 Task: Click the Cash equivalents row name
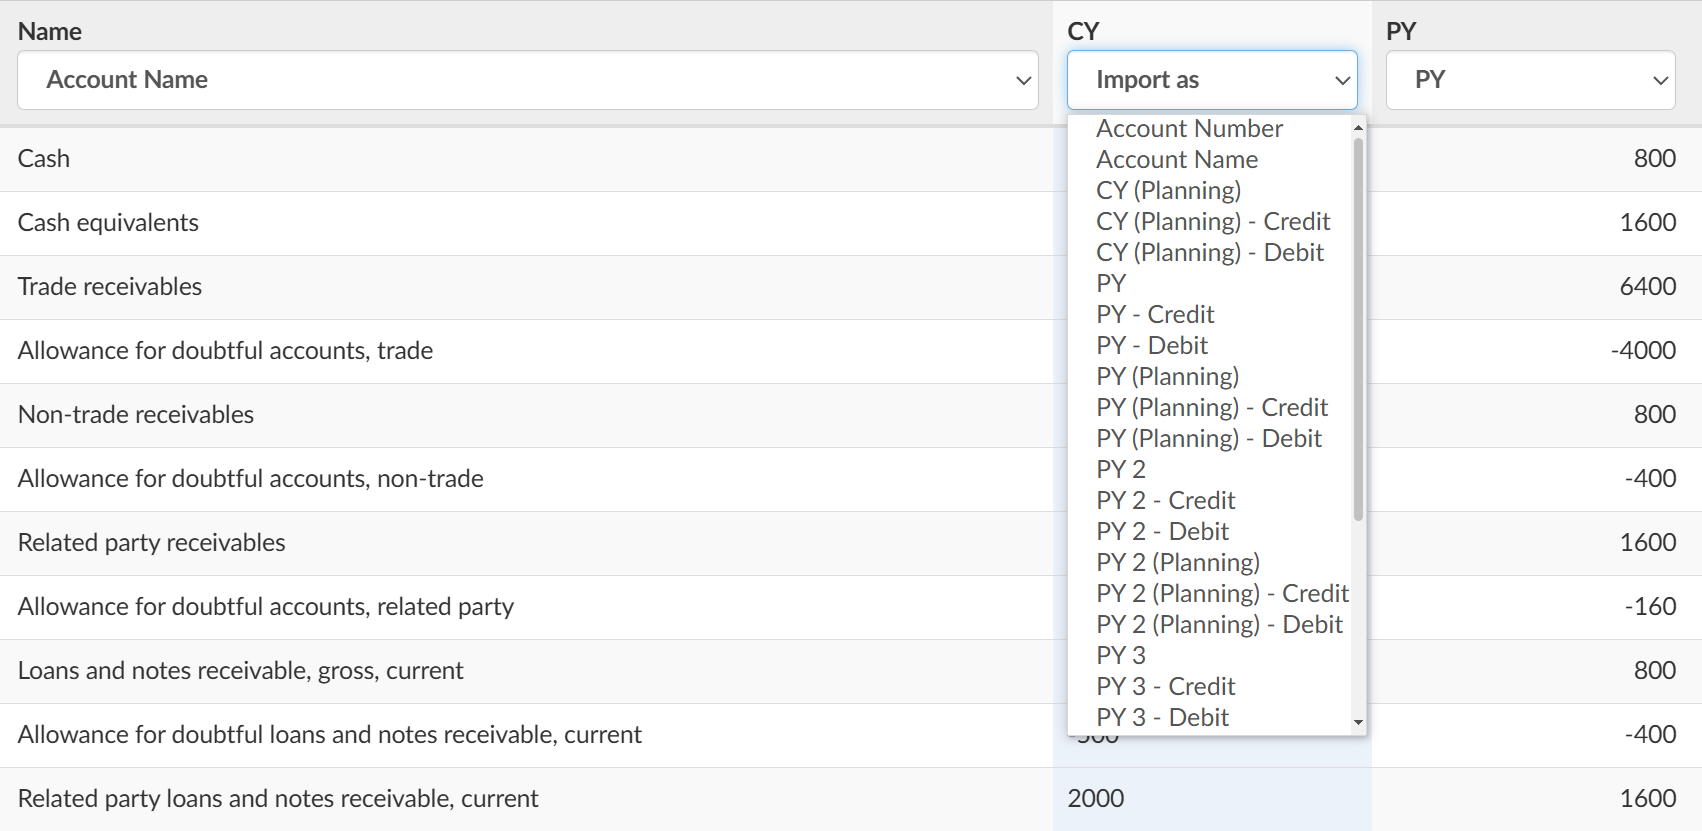pyautogui.click(x=108, y=223)
